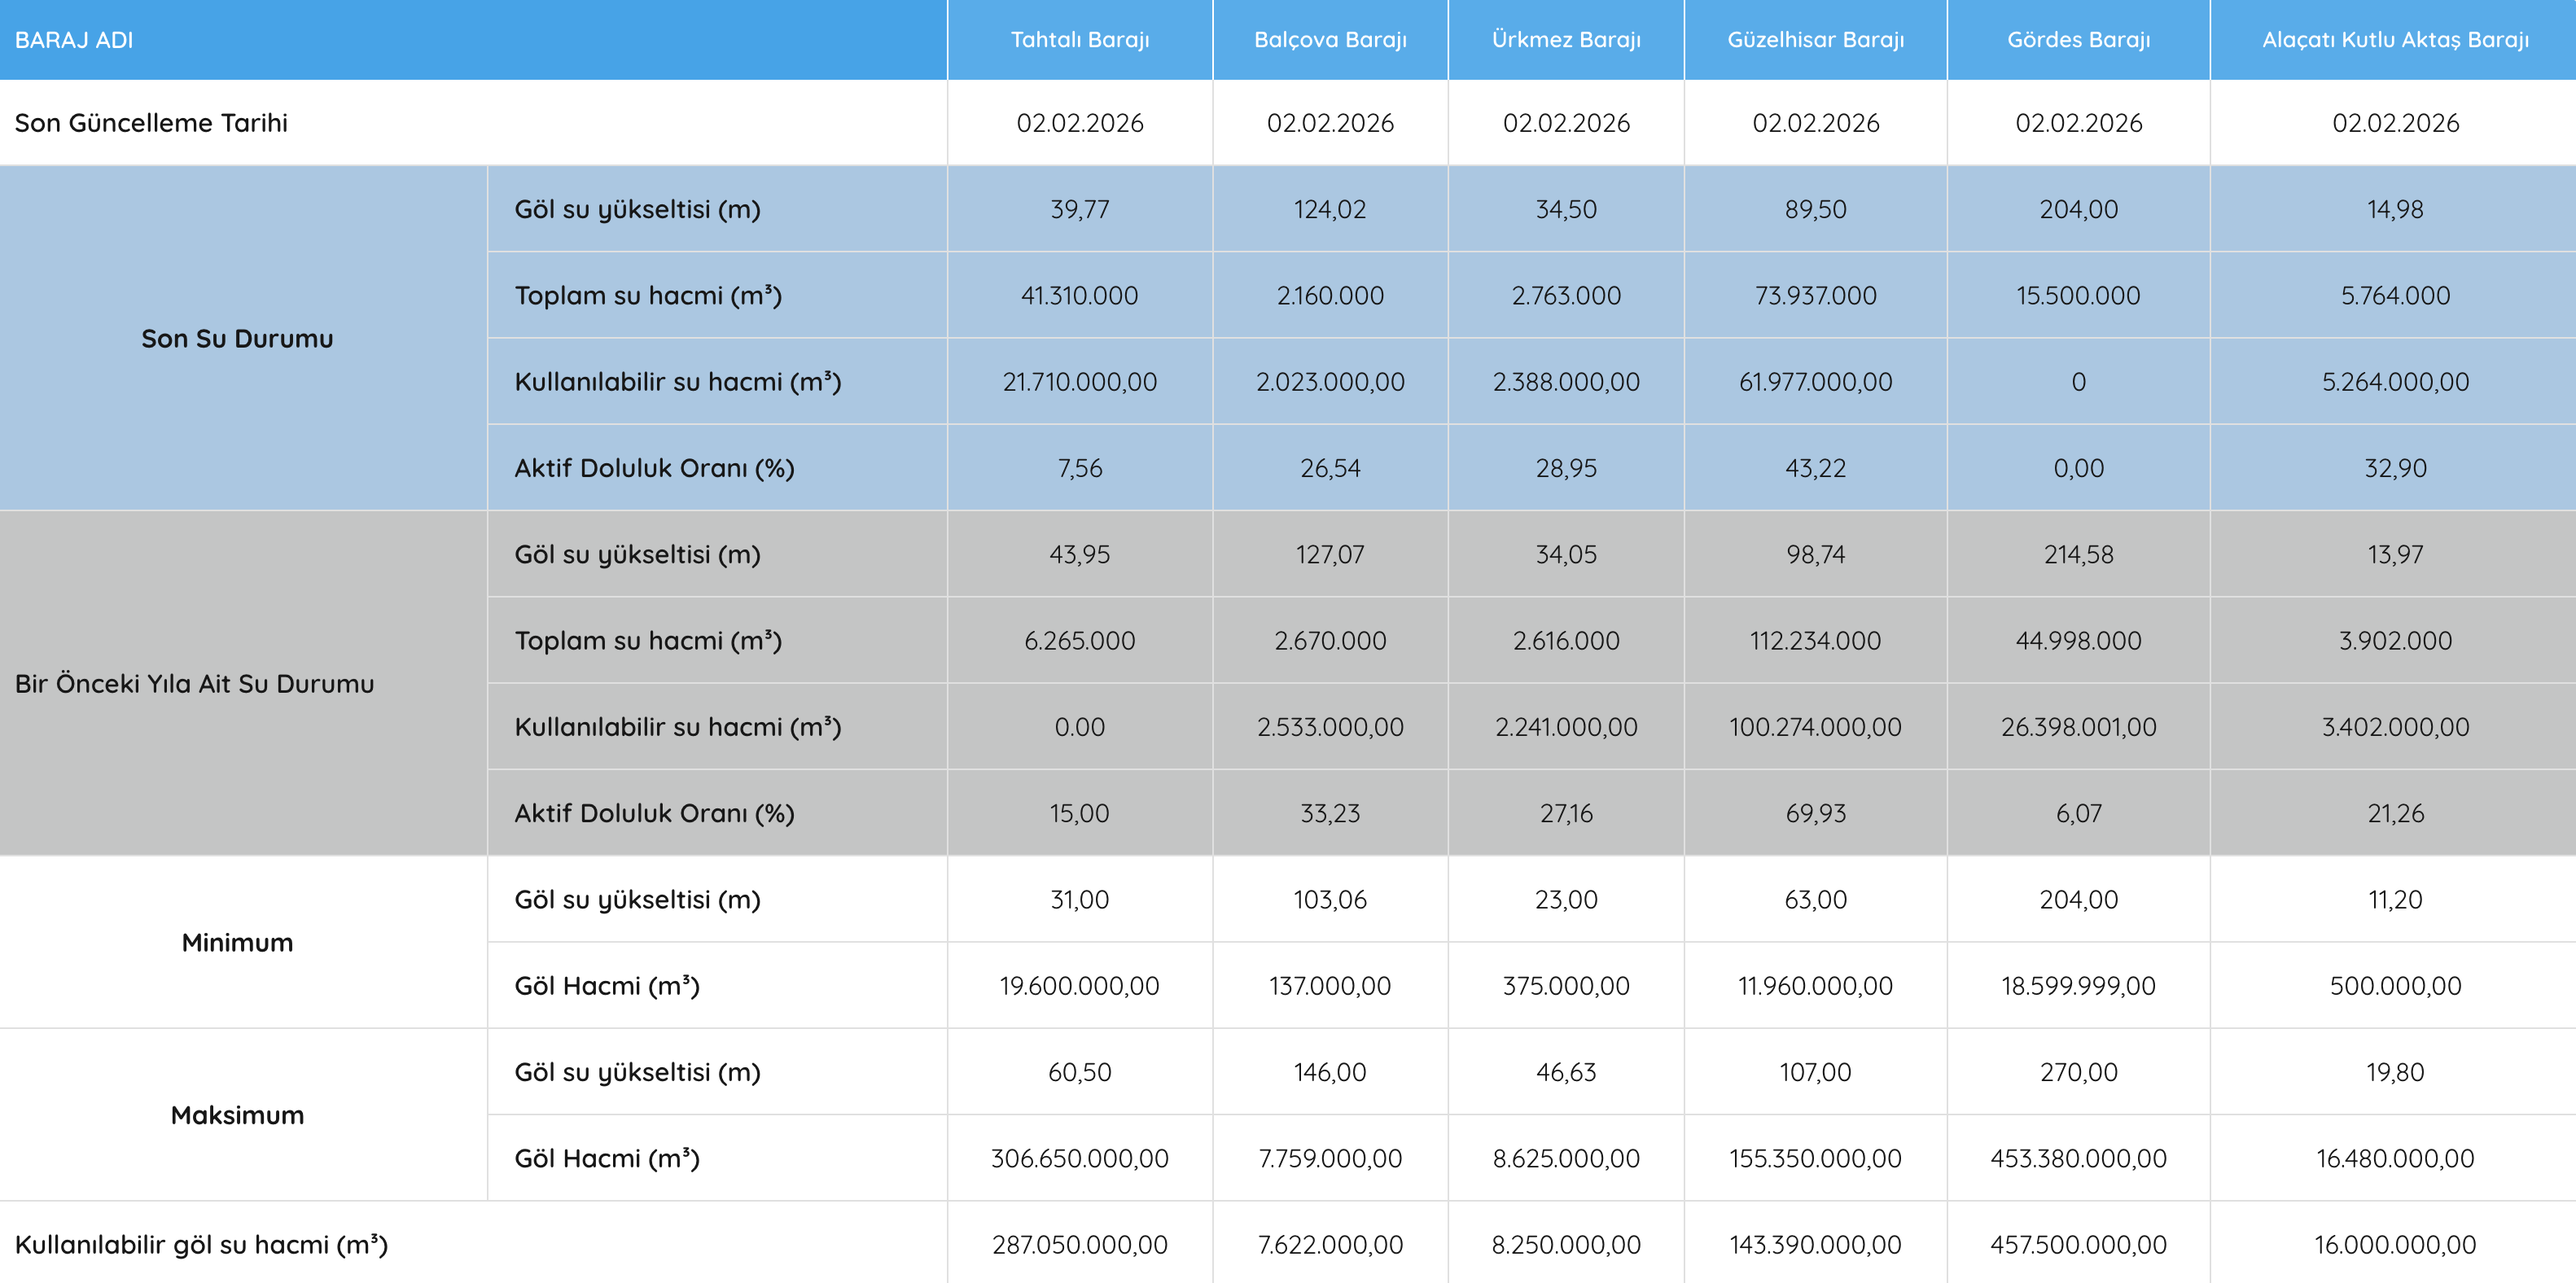Click the Son Güncelleme Tarihi row label
Image resolution: width=2576 pixels, height=1283 pixels.
151,123
